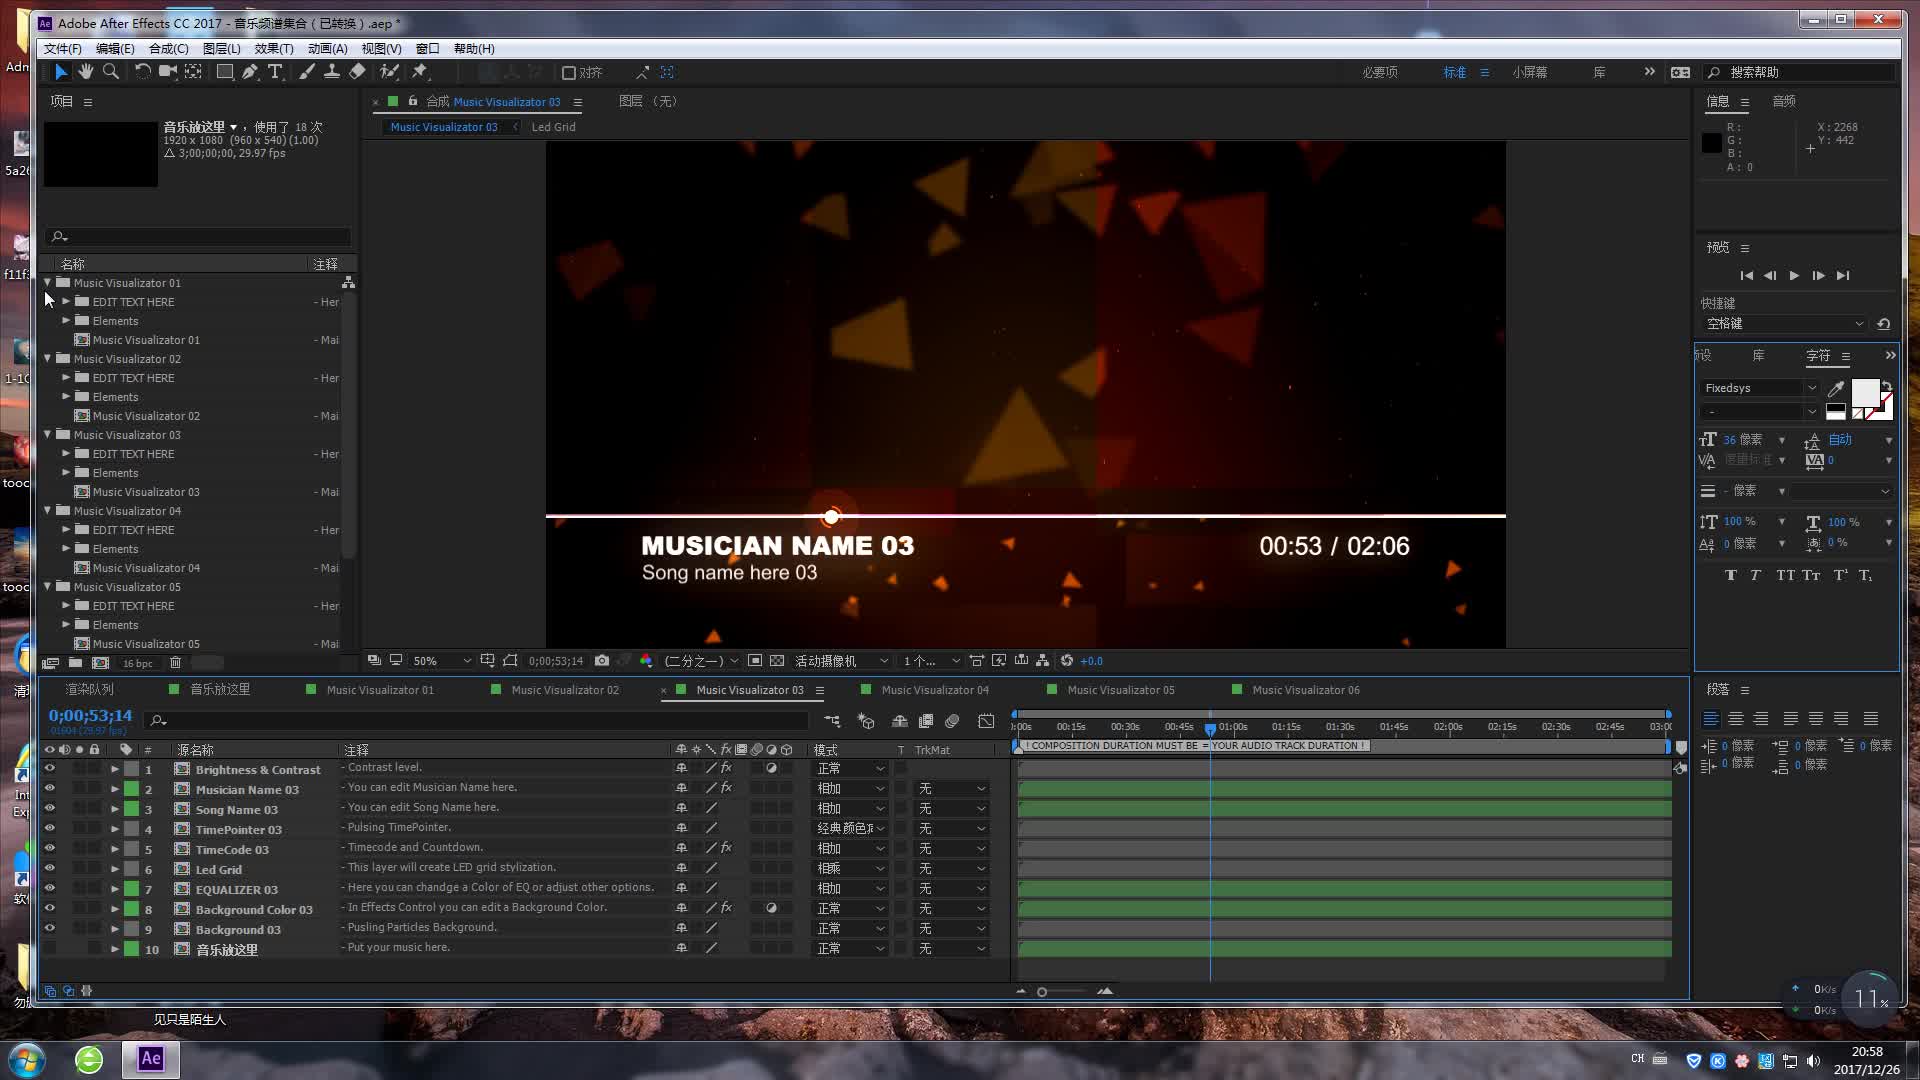Enable motion blur switch in the timeline
Screen dimensions: 1920x1080
952,721
